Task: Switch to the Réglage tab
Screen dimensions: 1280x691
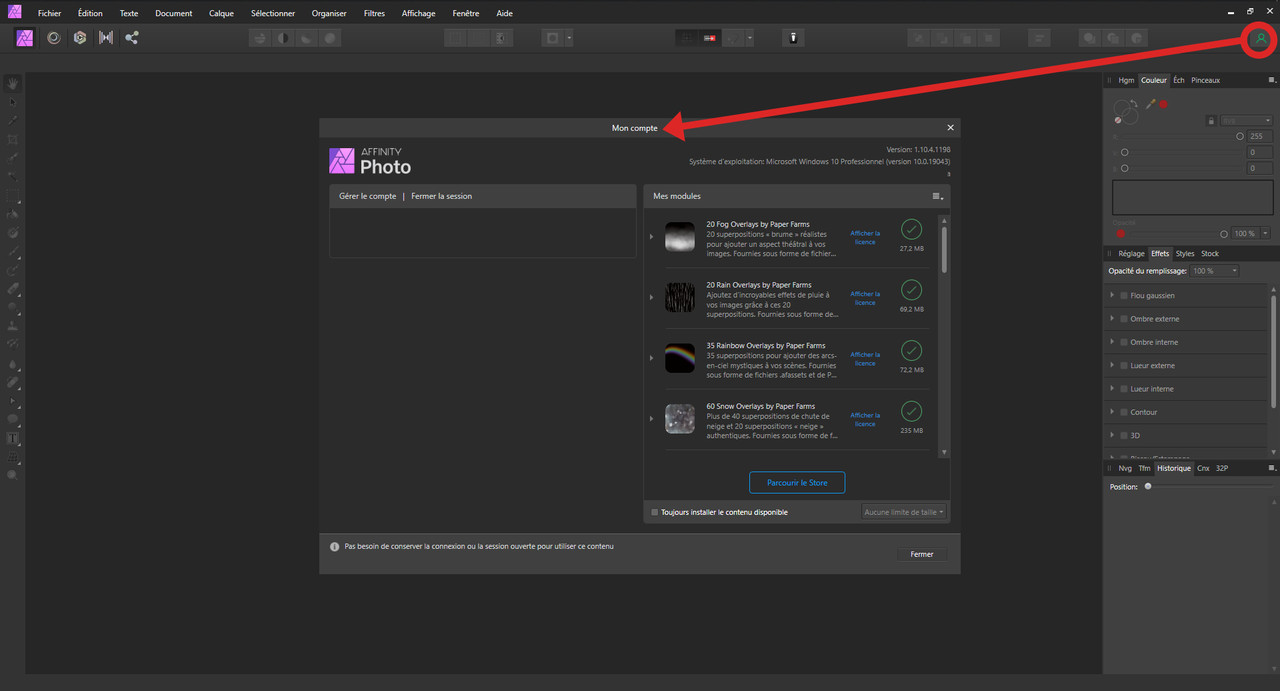Action: click(1131, 254)
